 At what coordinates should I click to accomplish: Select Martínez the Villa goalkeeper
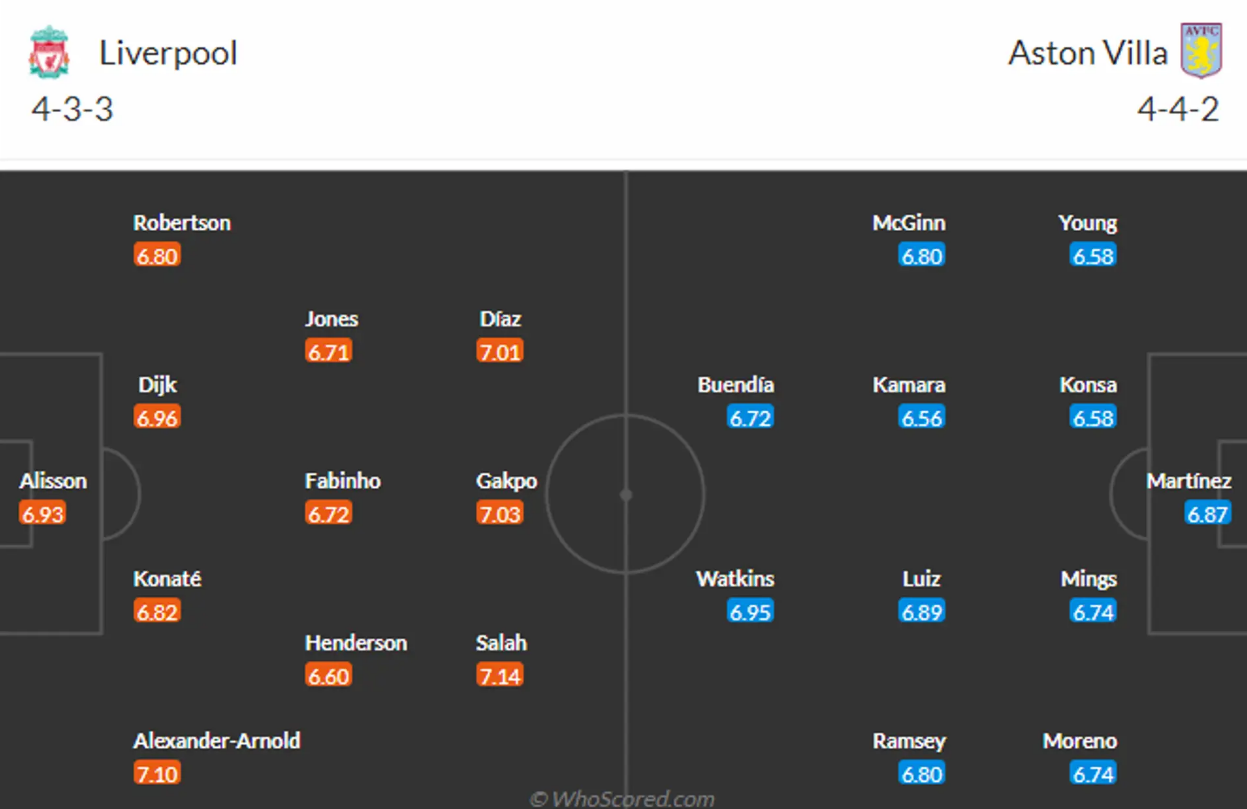(1189, 481)
